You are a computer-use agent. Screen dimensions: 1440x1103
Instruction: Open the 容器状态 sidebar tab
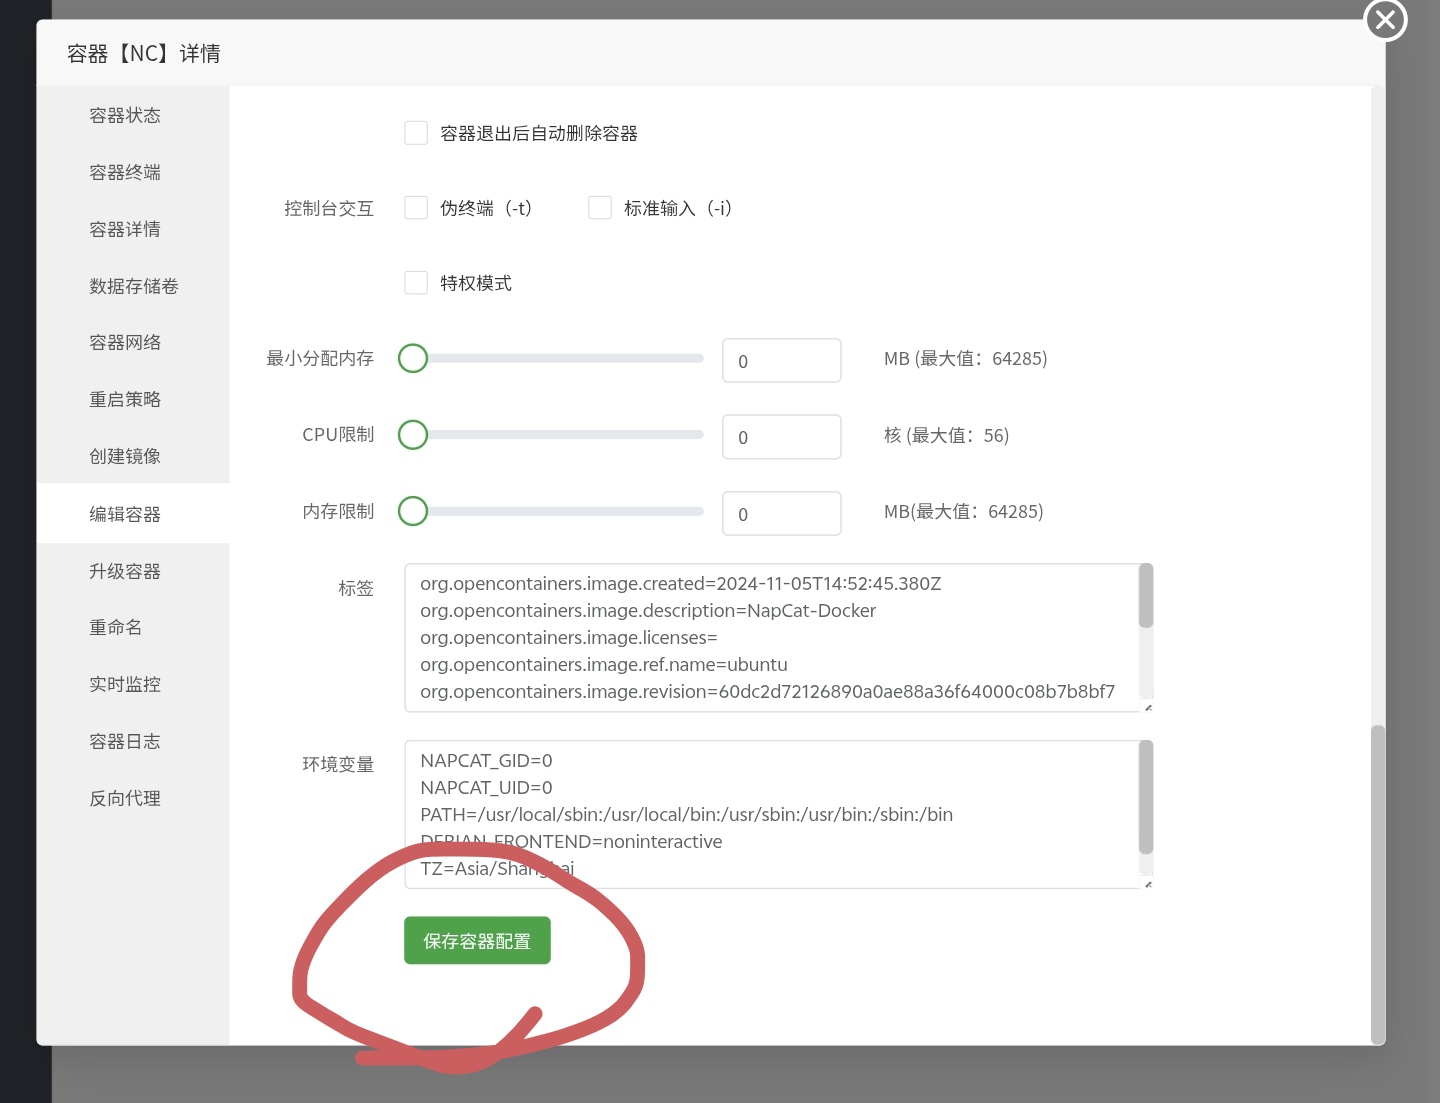click(x=125, y=116)
